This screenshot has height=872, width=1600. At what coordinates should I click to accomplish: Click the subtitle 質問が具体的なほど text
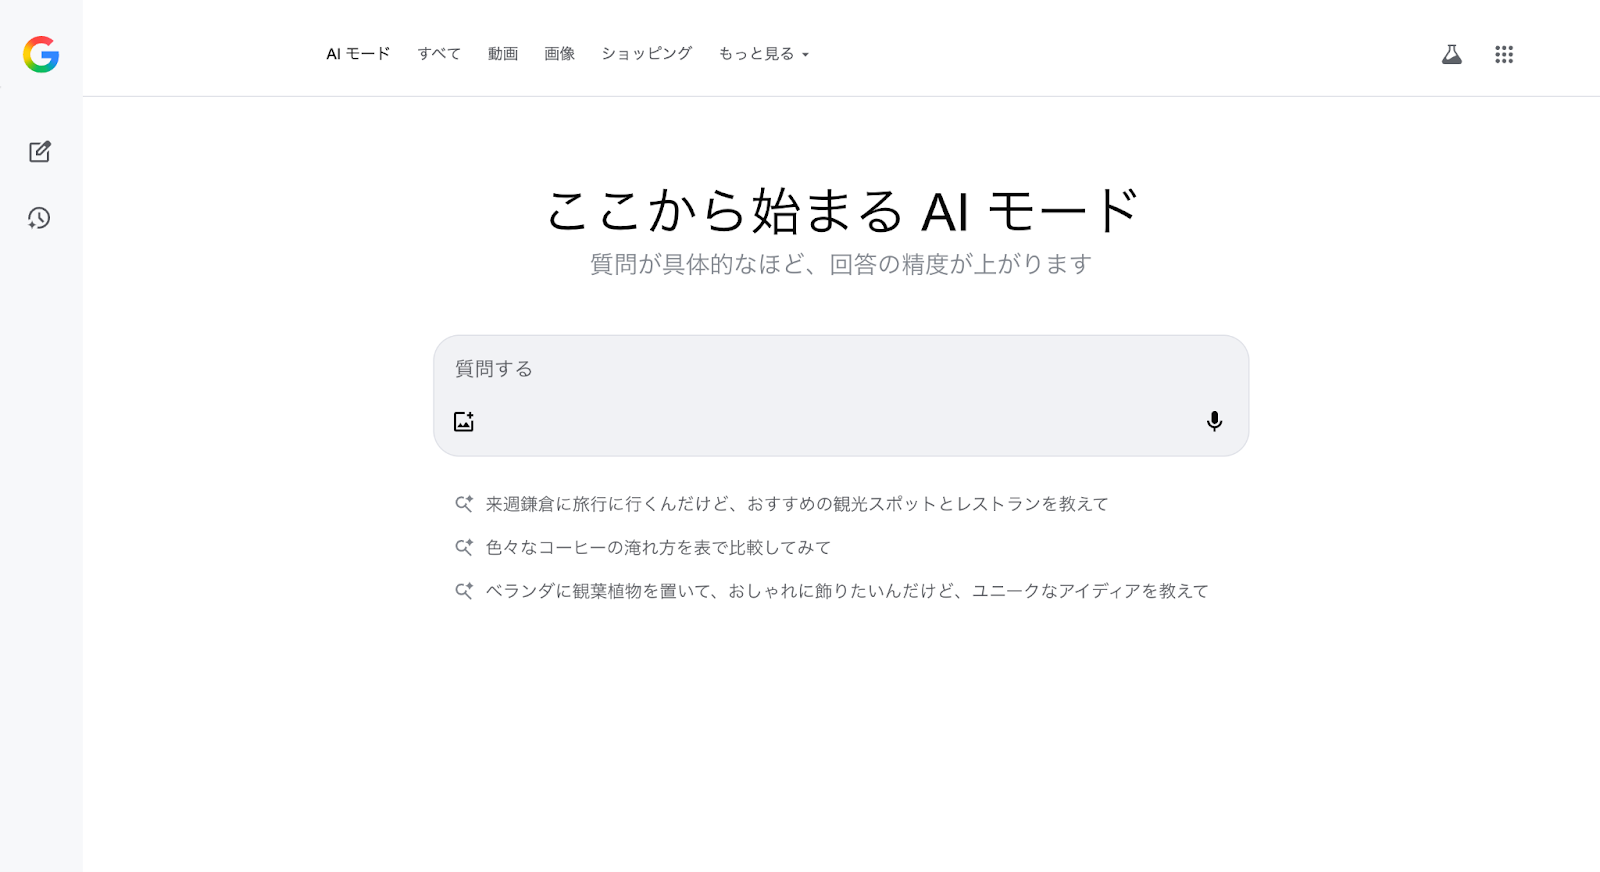click(841, 264)
